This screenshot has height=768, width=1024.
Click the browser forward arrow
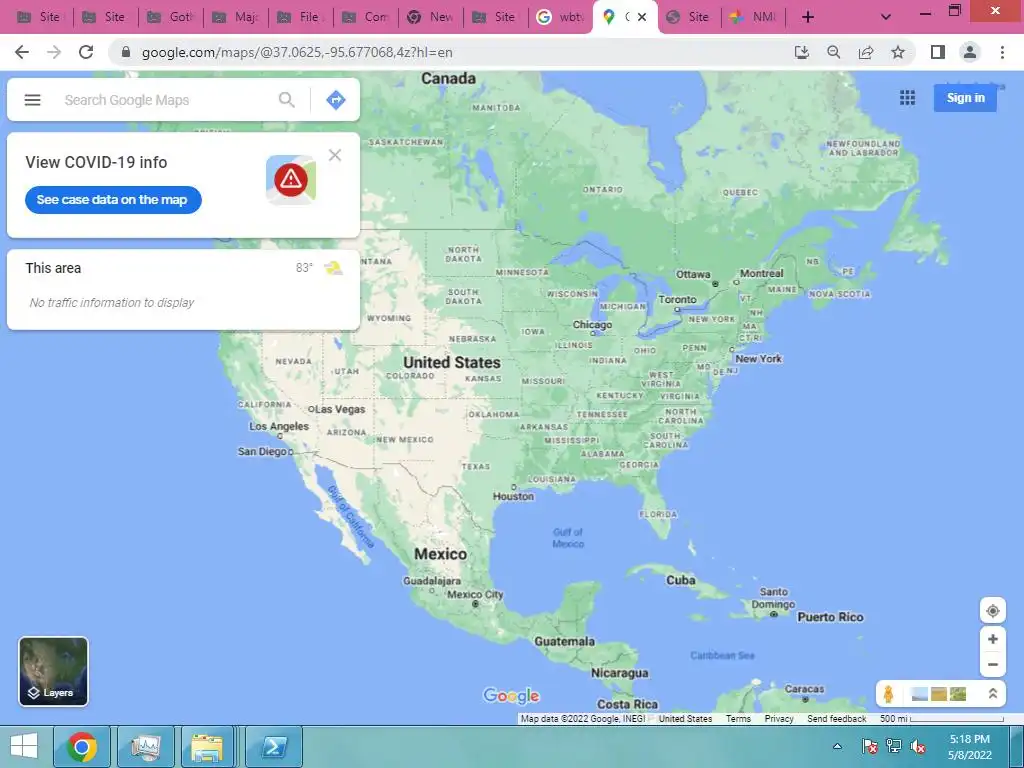pos(54,52)
